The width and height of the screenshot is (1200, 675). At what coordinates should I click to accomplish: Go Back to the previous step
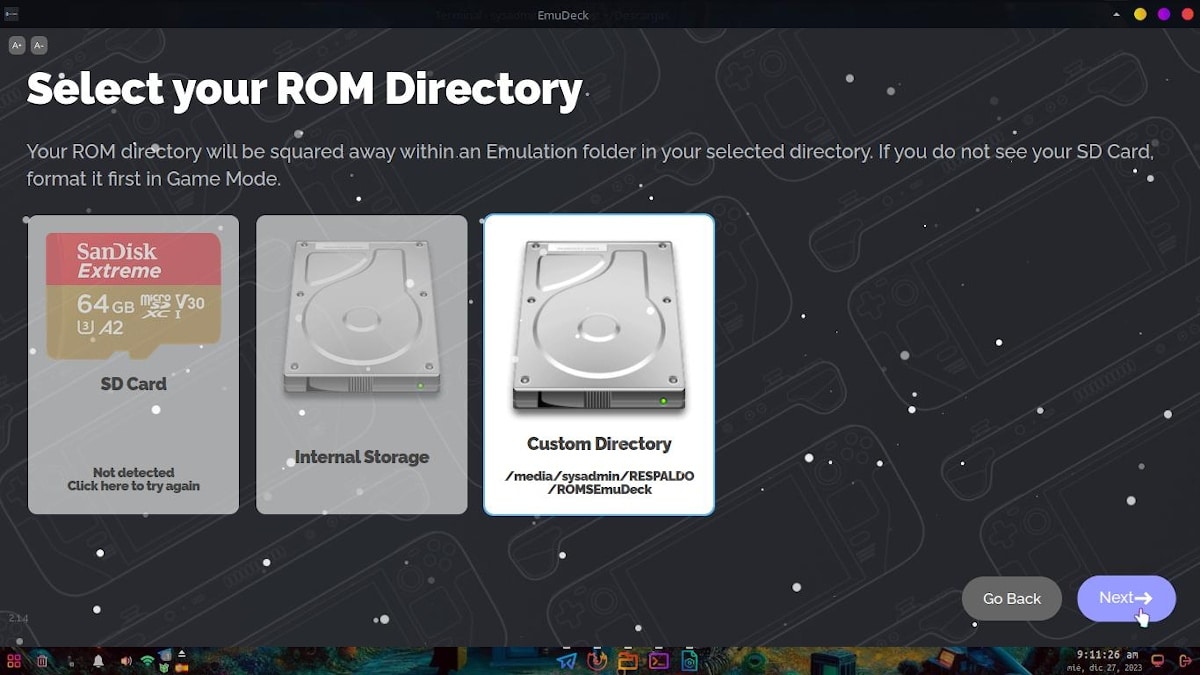1012,598
